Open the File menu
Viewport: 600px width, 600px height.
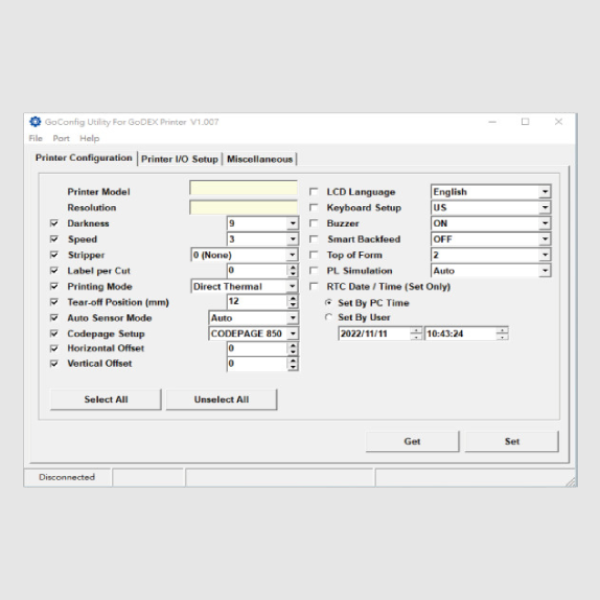point(36,138)
